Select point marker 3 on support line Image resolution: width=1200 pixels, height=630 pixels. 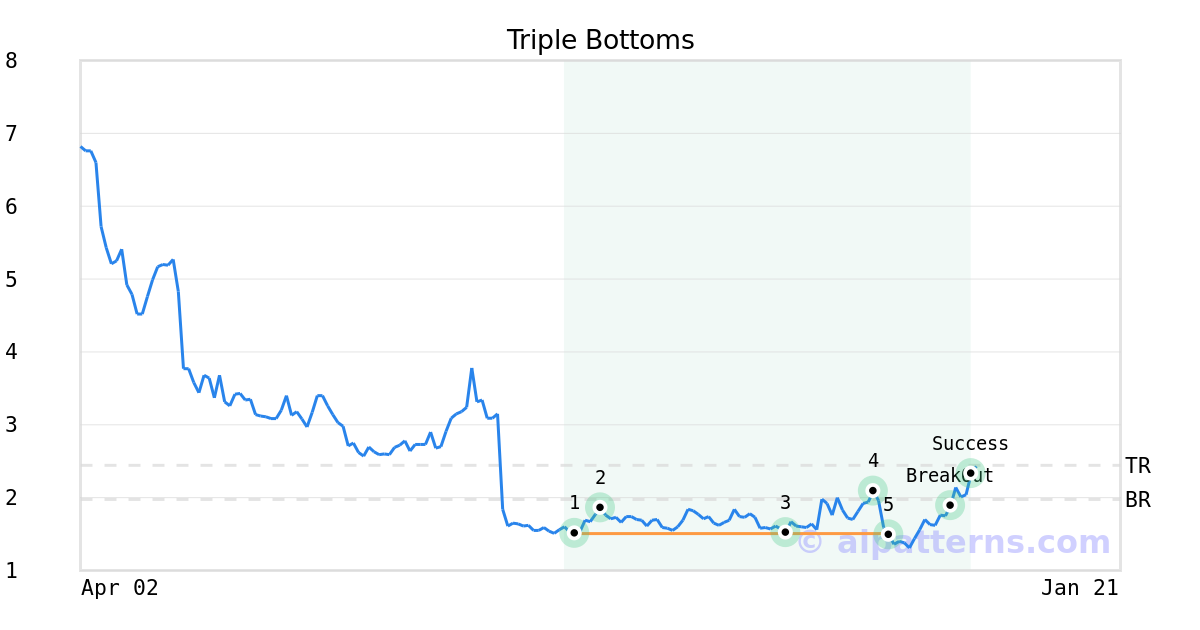point(786,532)
